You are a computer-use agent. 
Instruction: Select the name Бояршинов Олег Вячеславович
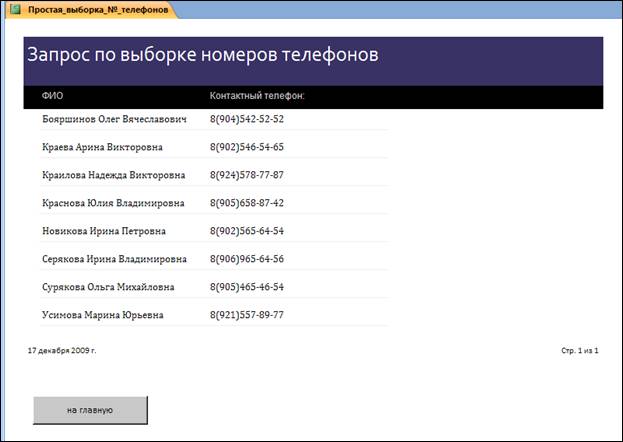click(x=115, y=119)
